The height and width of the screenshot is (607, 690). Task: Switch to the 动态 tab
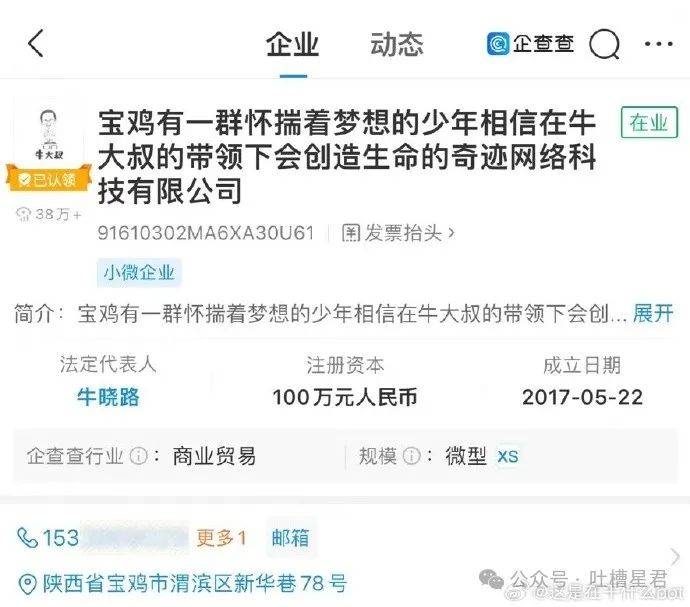point(397,44)
